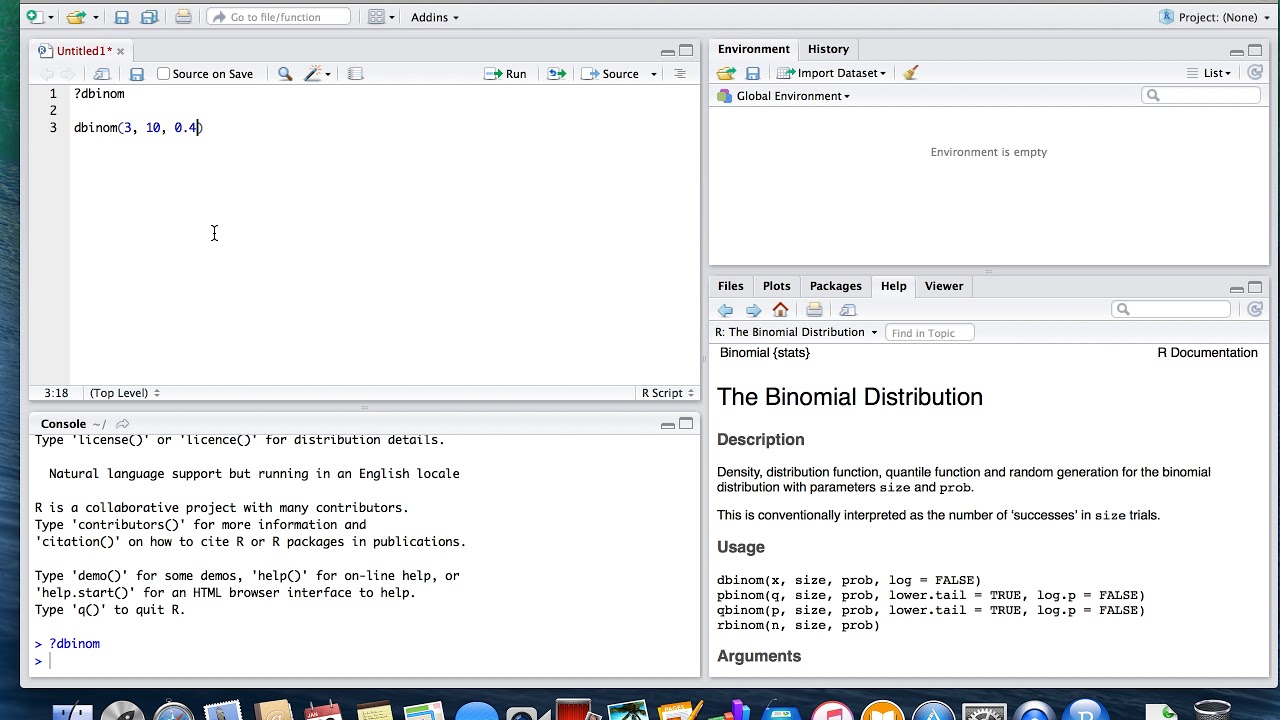
Task: Print the current help topic
Action: point(814,310)
